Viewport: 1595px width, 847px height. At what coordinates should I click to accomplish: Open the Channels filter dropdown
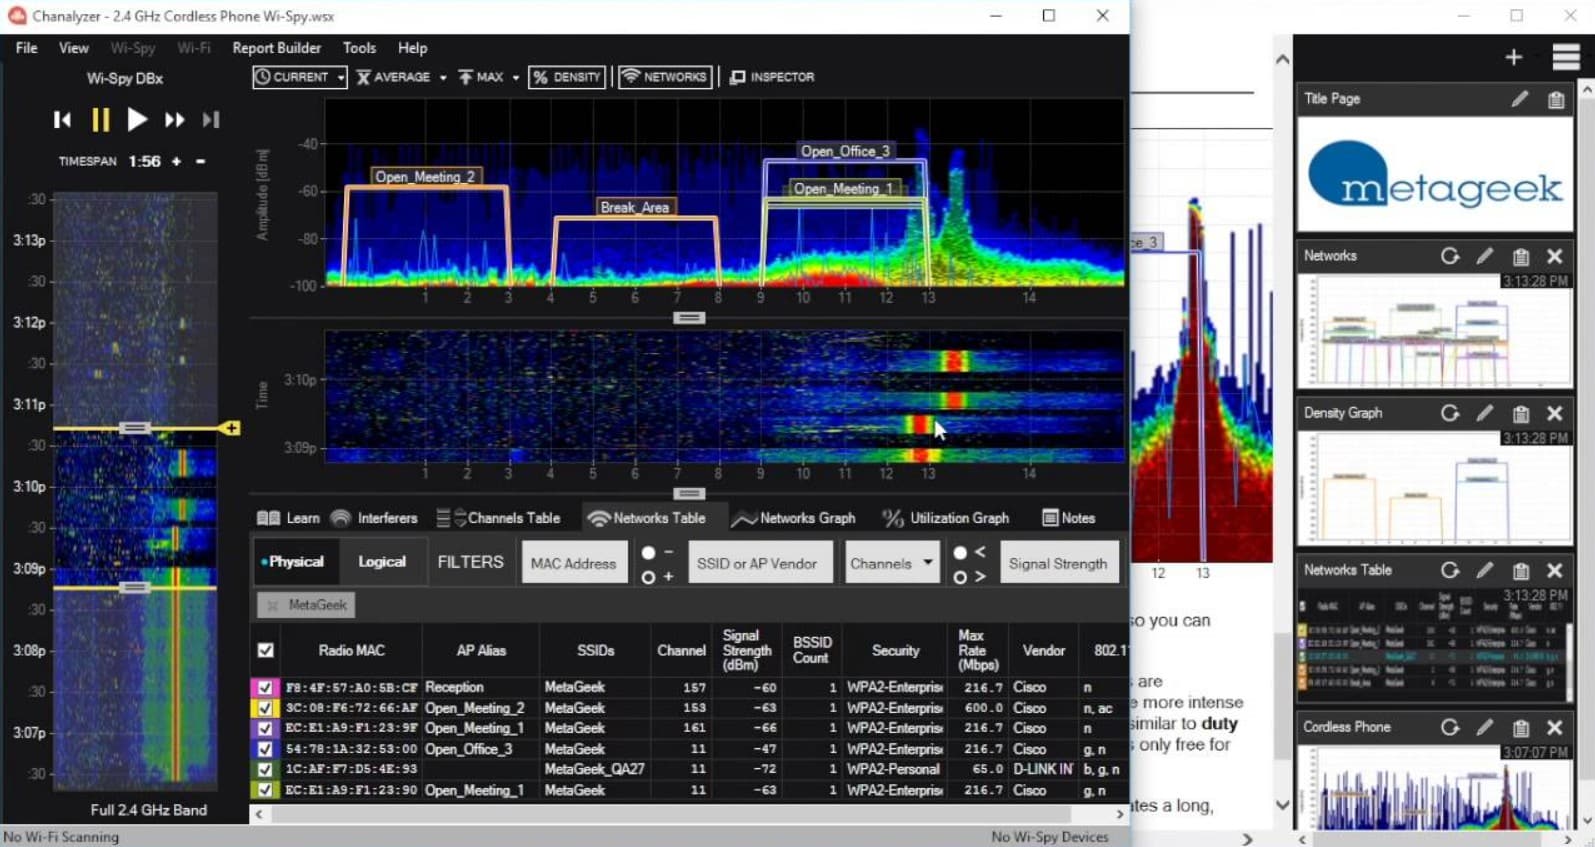(891, 563)
